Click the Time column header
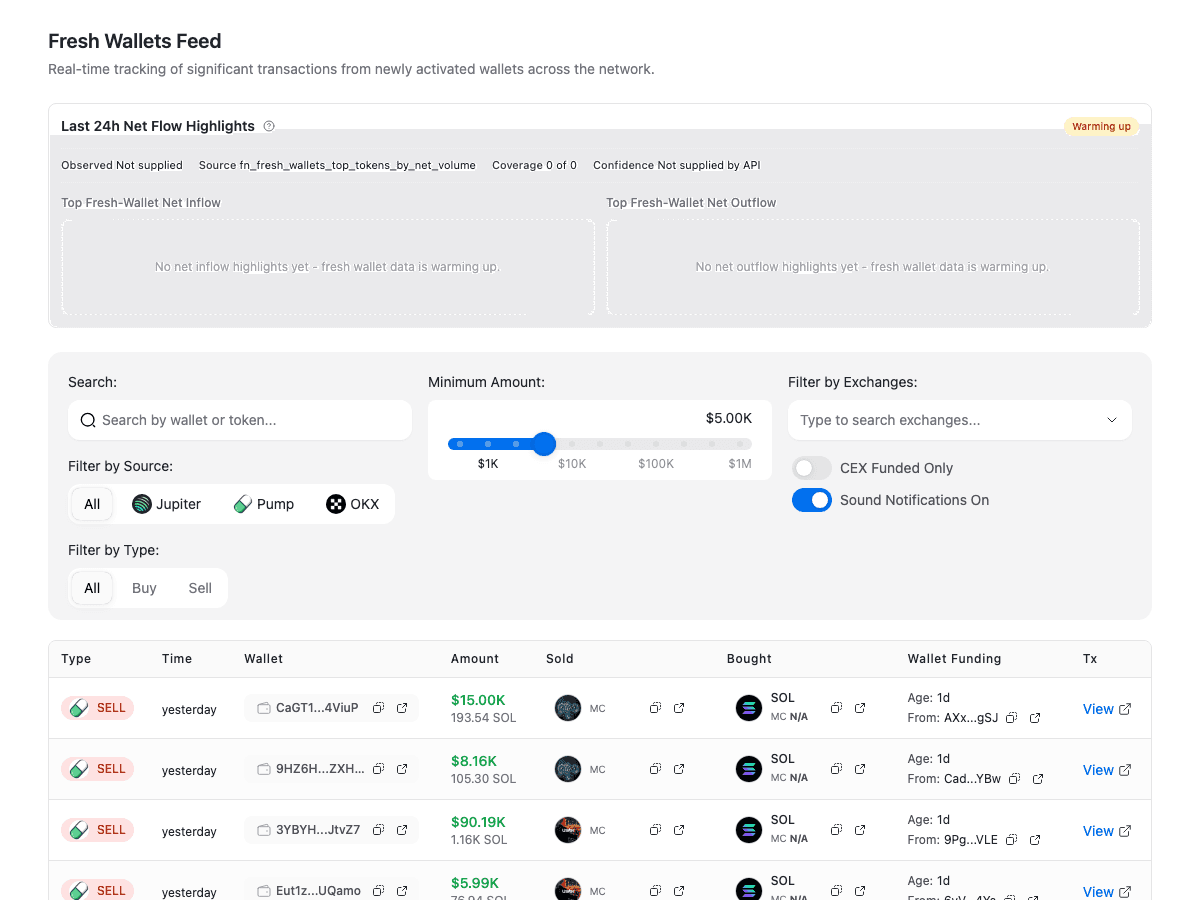Screen dimensions: 1180x900 click(177, 658)
